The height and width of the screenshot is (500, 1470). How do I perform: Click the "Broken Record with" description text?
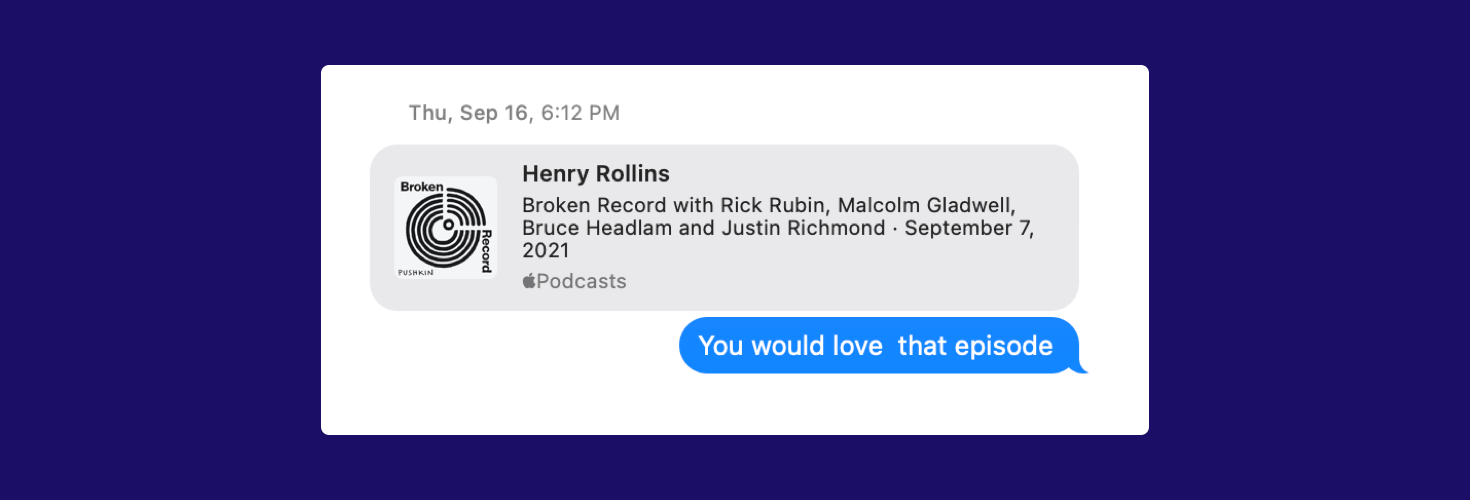click(617, 206)
